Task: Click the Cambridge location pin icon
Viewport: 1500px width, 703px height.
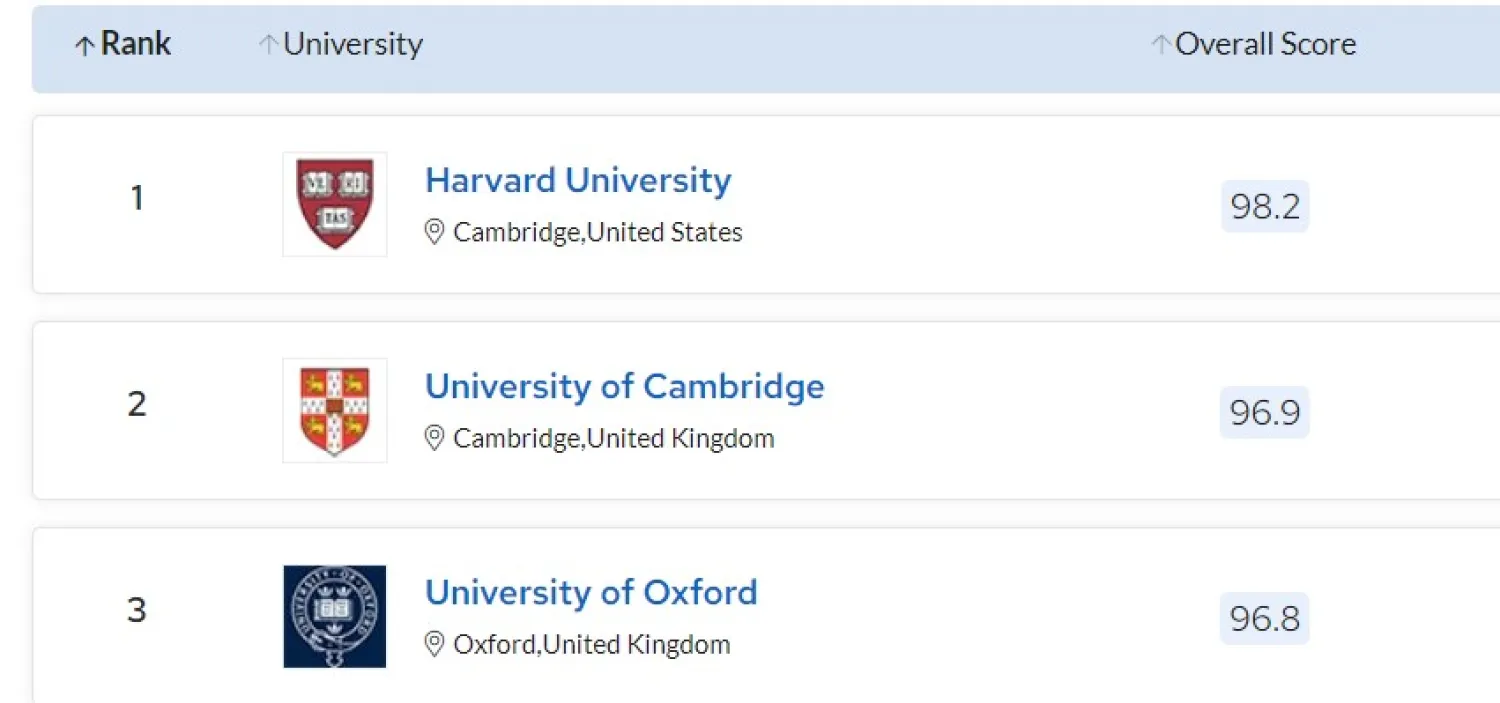Action: pyautogui.click(x=434, y=439)
